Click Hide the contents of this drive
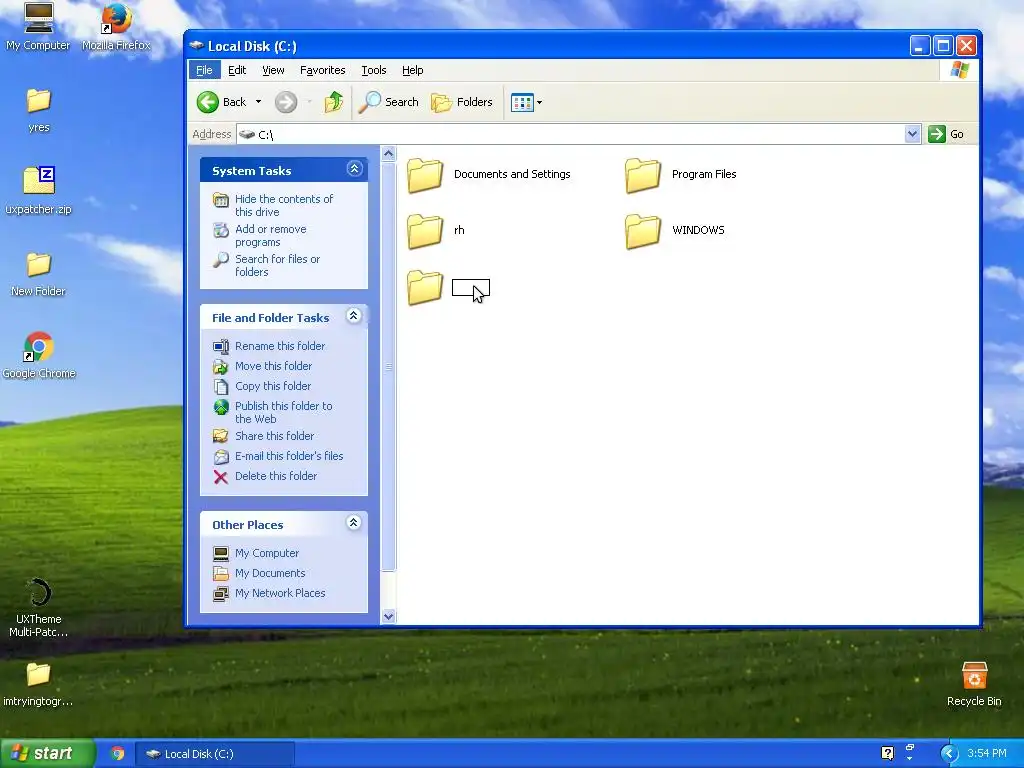1024x768 pixels. (284, 205)
